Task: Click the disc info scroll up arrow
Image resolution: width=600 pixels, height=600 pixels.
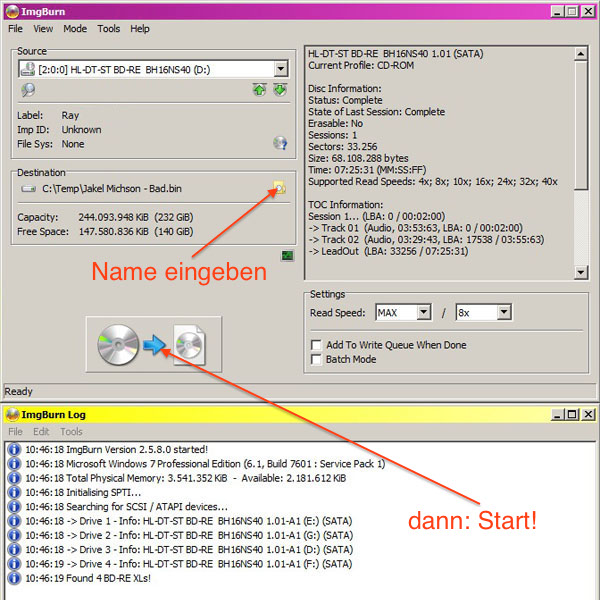Action: [580, 54]
